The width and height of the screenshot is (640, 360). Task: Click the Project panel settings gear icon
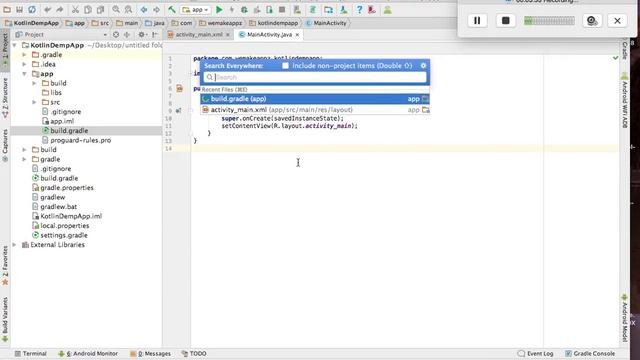coord(141,35)
